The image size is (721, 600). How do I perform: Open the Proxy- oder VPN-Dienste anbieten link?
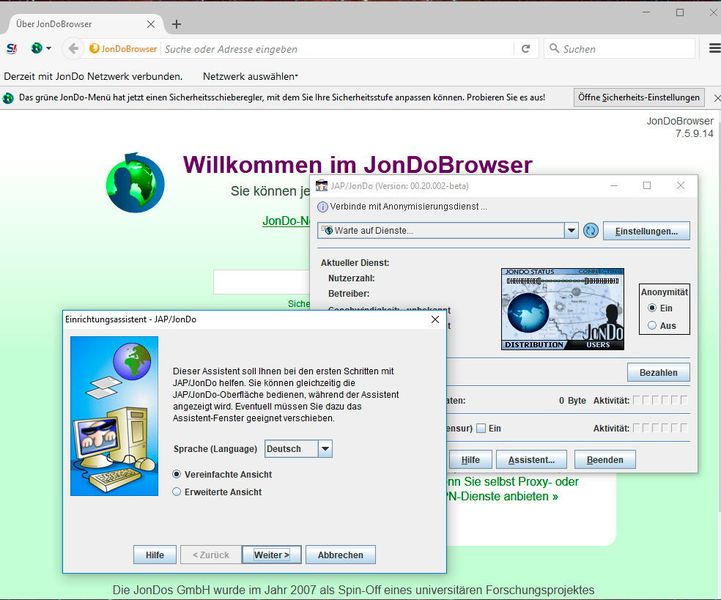(512, 489)
